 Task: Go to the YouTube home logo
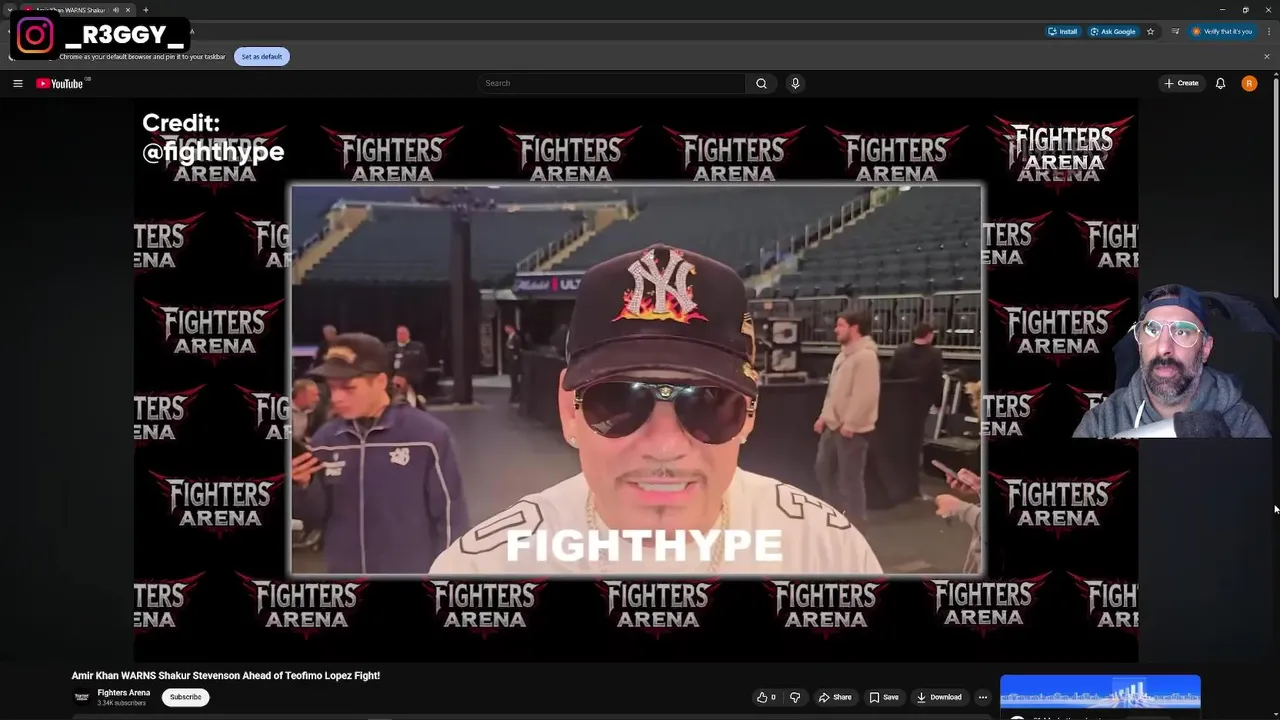[x=60, y=84]
